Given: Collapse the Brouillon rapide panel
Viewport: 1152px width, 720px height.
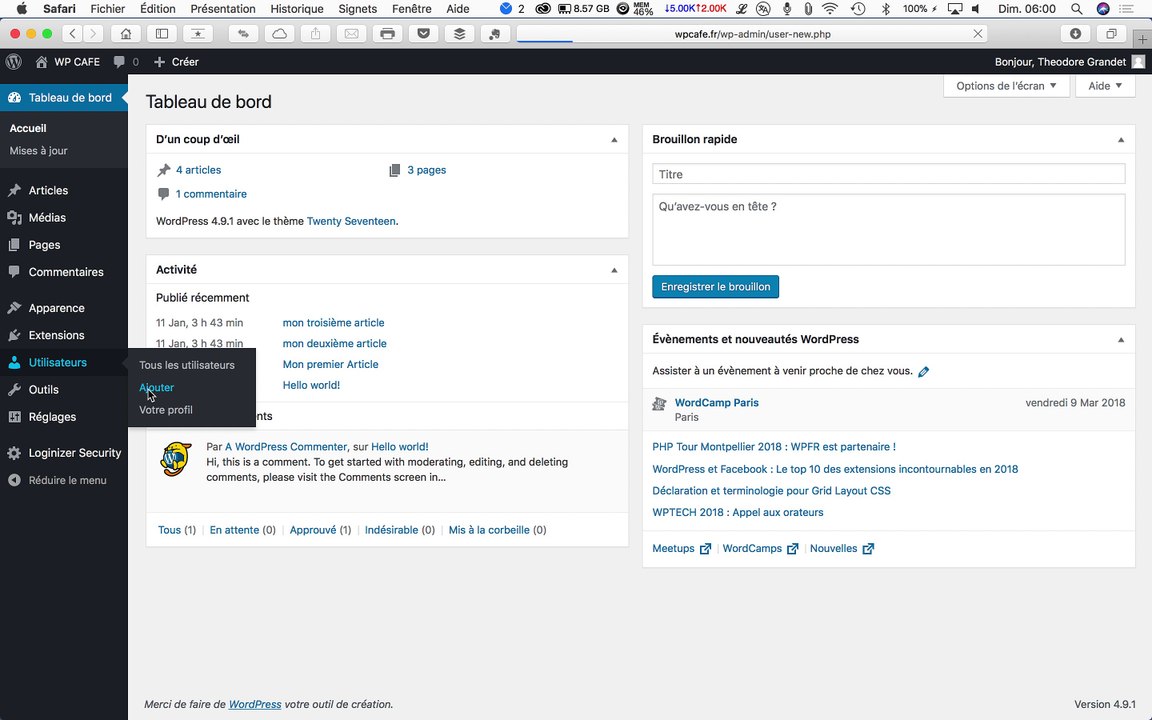Looking at the screenshot, I should point(1121,140).
